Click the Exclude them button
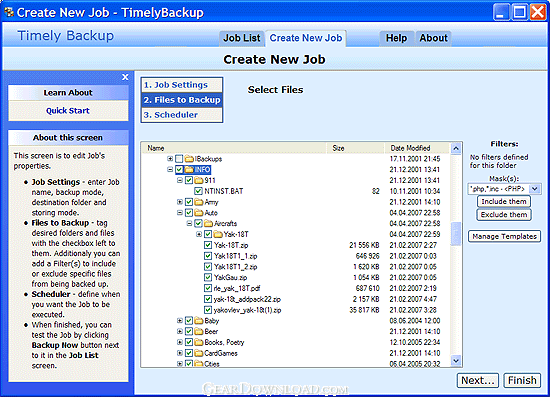Viewport: 550px width, 397px height. (504, 215)
